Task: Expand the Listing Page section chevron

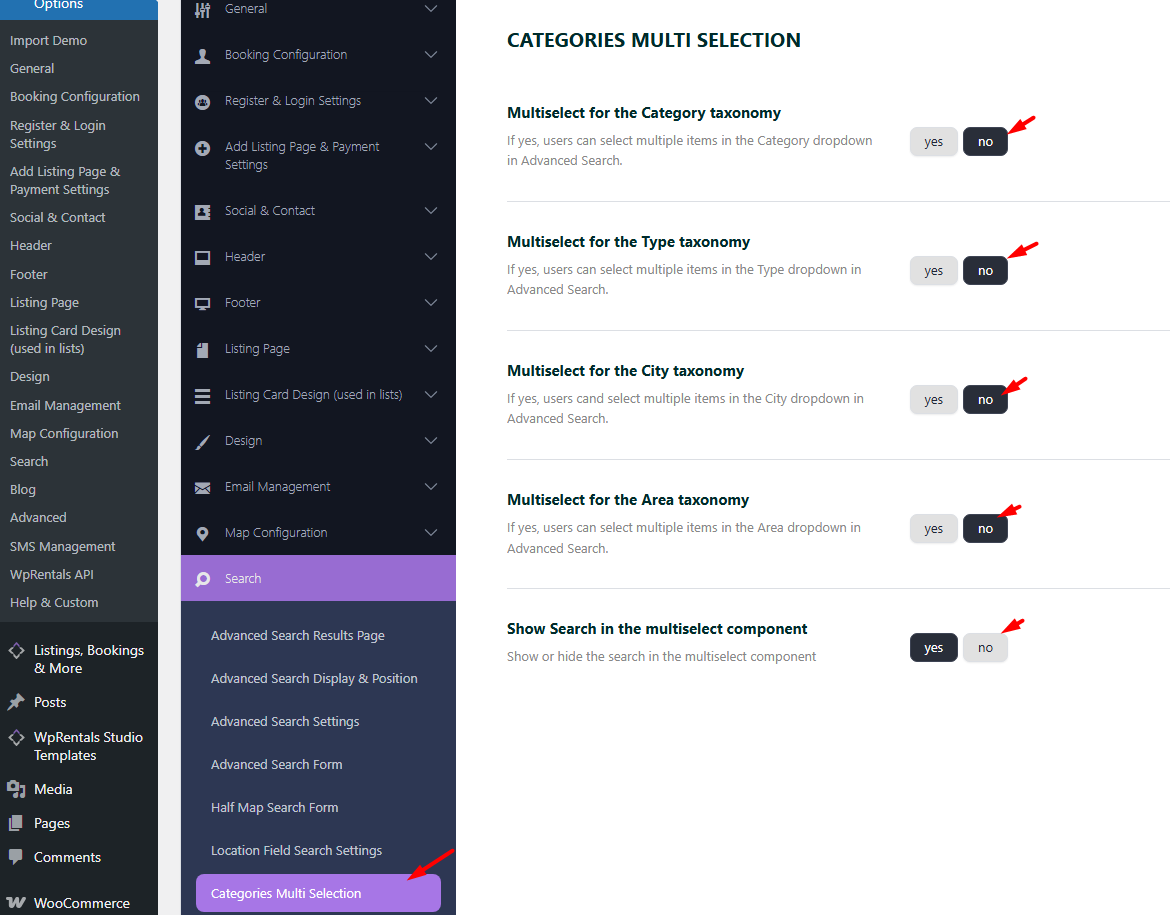Action: 431,349
